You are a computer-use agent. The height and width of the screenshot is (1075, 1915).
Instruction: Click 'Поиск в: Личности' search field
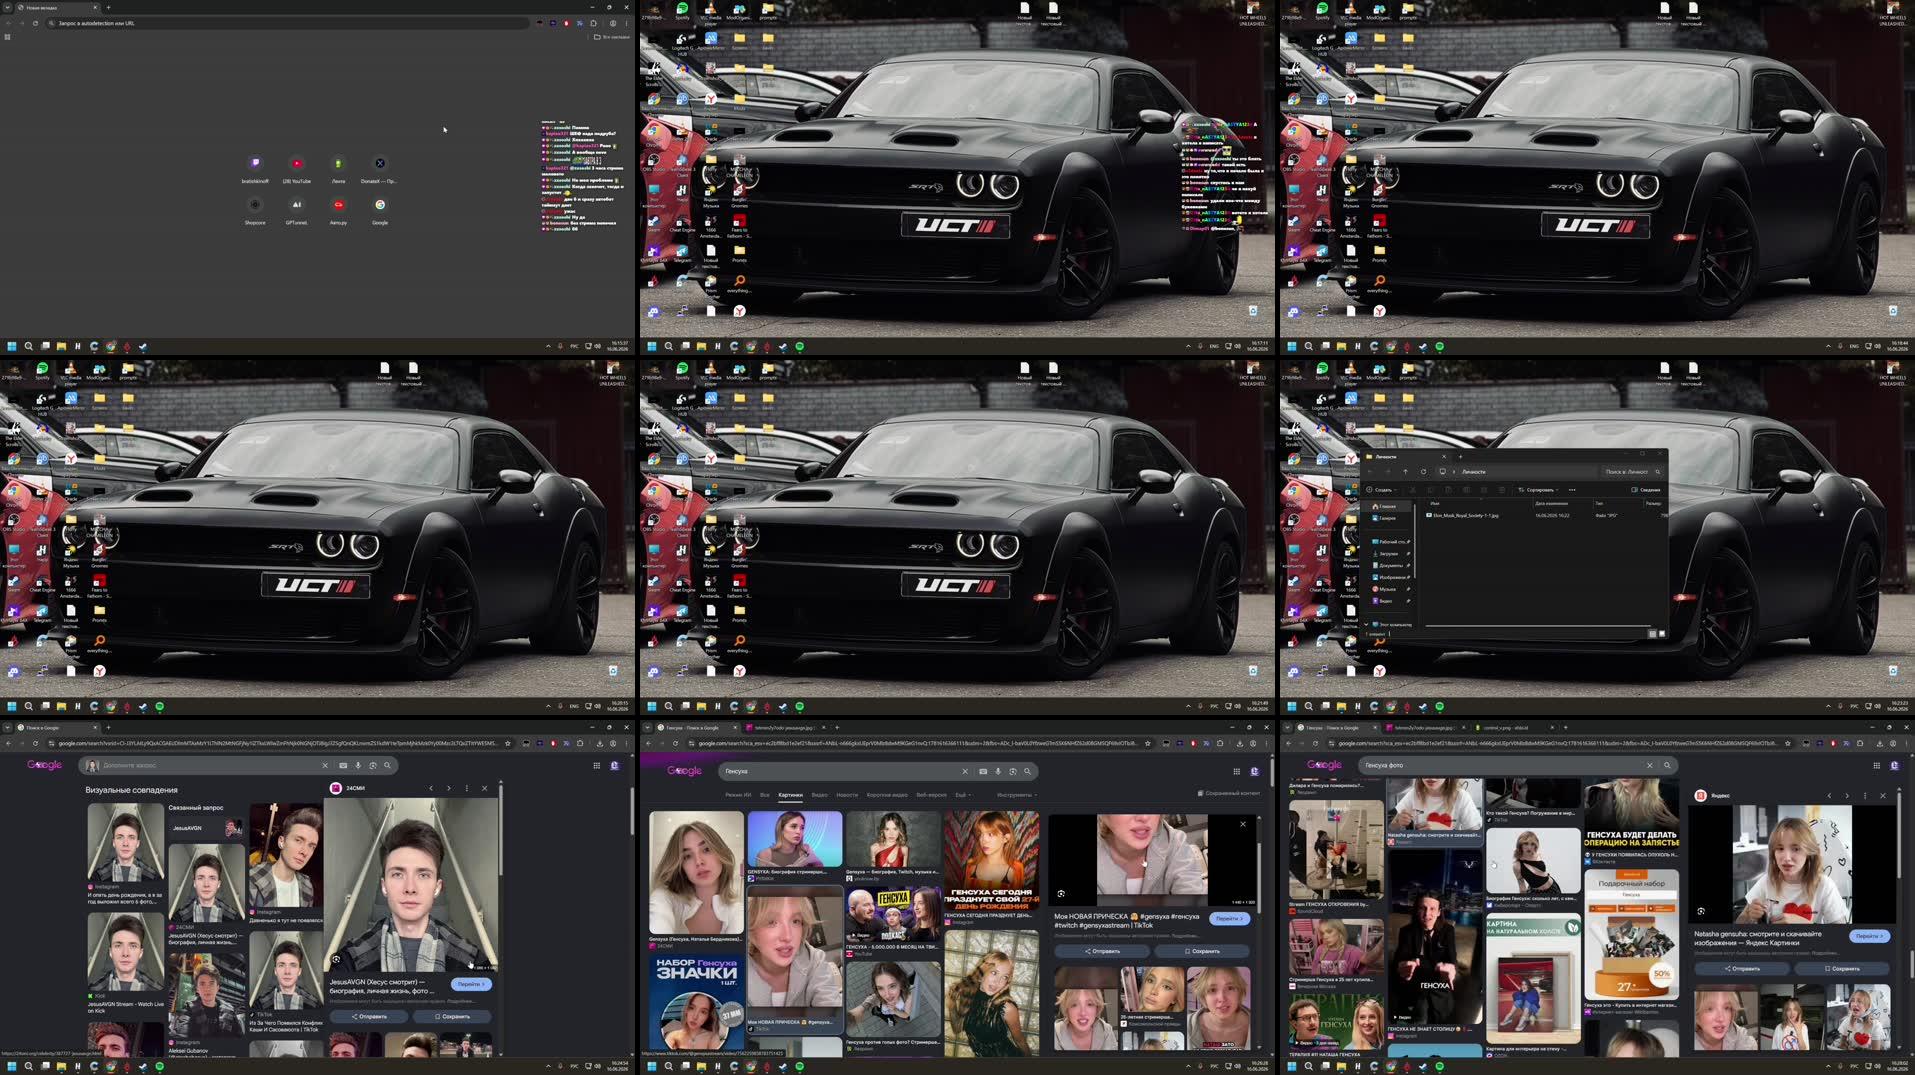pos(1631,471)
